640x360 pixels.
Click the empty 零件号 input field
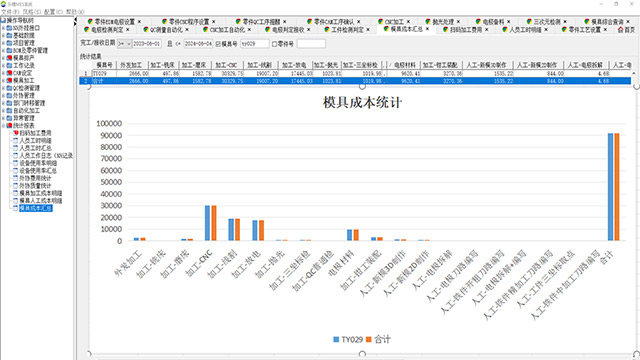click(x=311, y=44)
